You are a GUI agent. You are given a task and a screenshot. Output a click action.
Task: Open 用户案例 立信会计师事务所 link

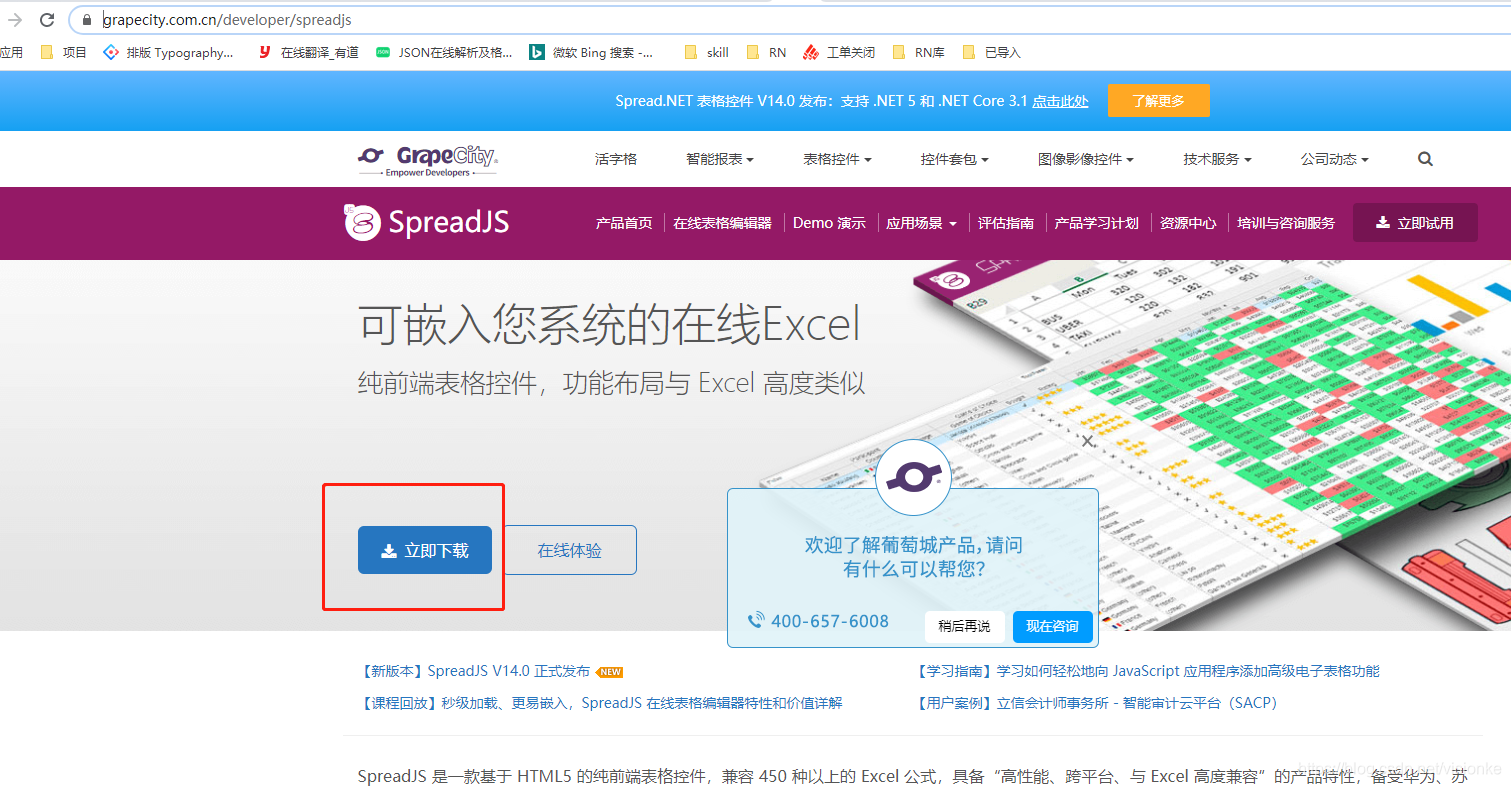pos(1097,703)
